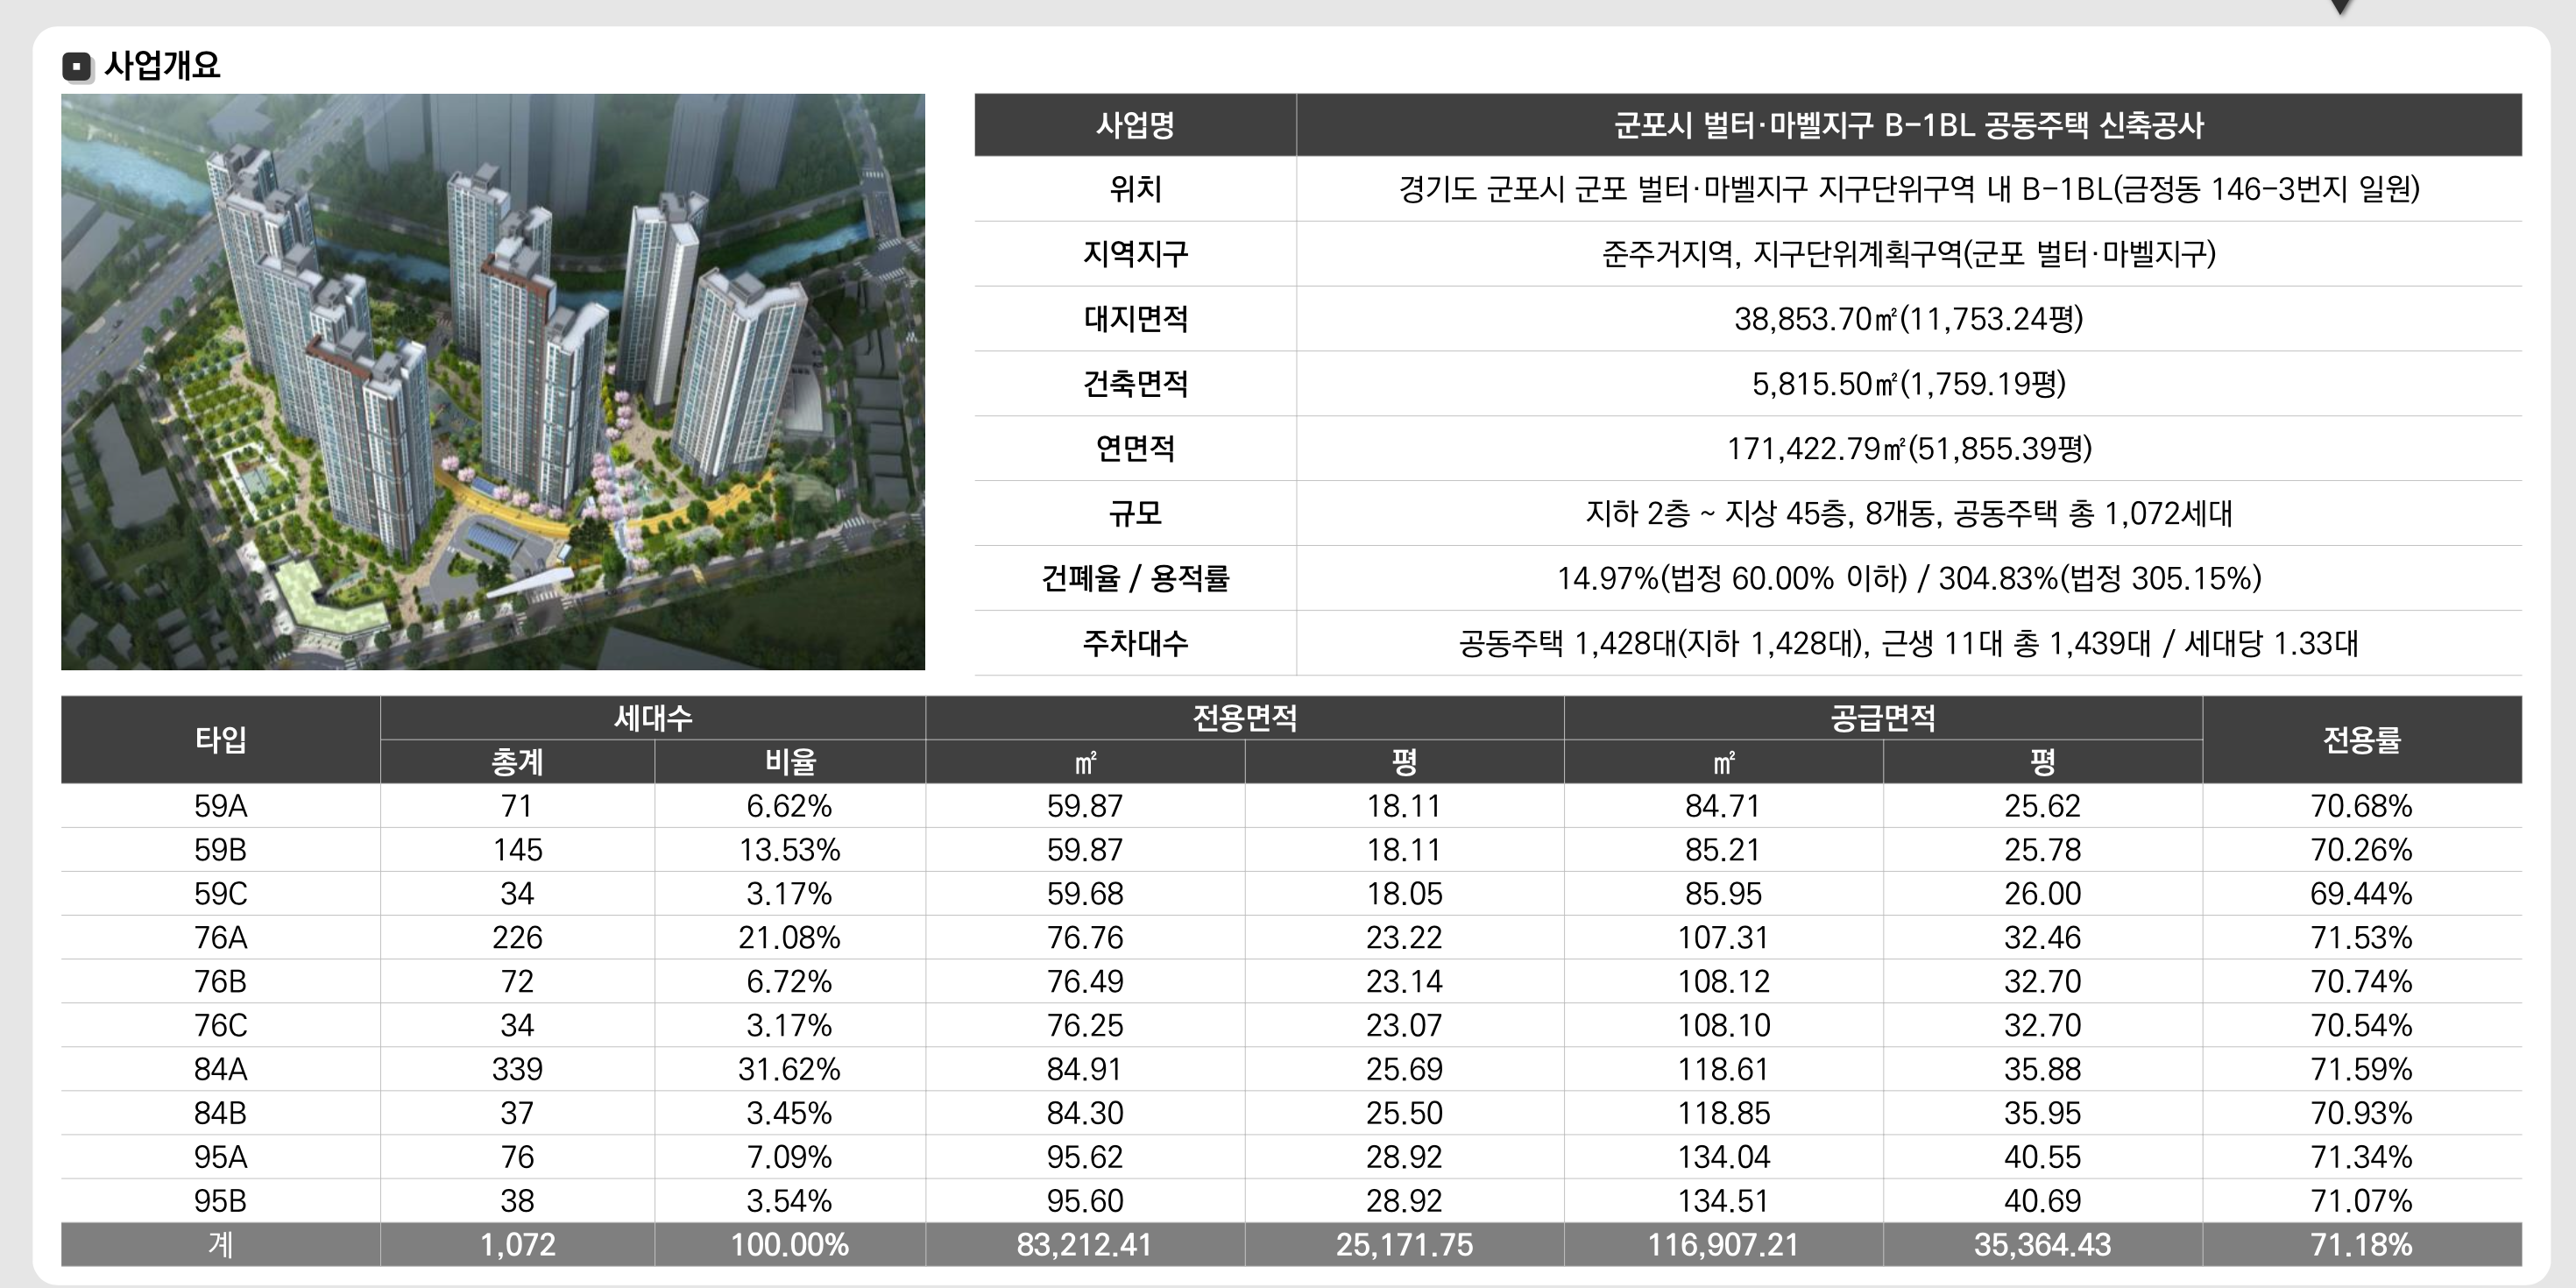The height and width of the screenshot is (1288, 2576).
Task: Select the 84A household count 339
Action: tap(517, 1069)
